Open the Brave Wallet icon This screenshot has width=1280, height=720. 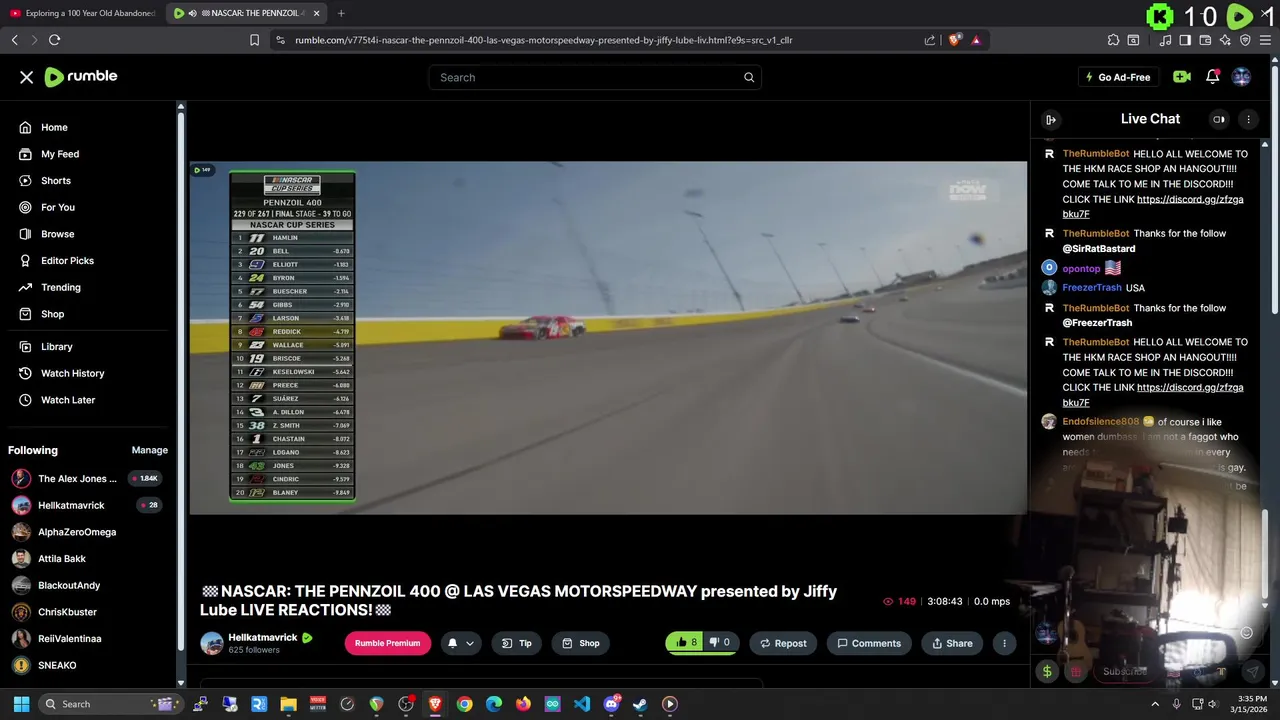coord(1205,40)
